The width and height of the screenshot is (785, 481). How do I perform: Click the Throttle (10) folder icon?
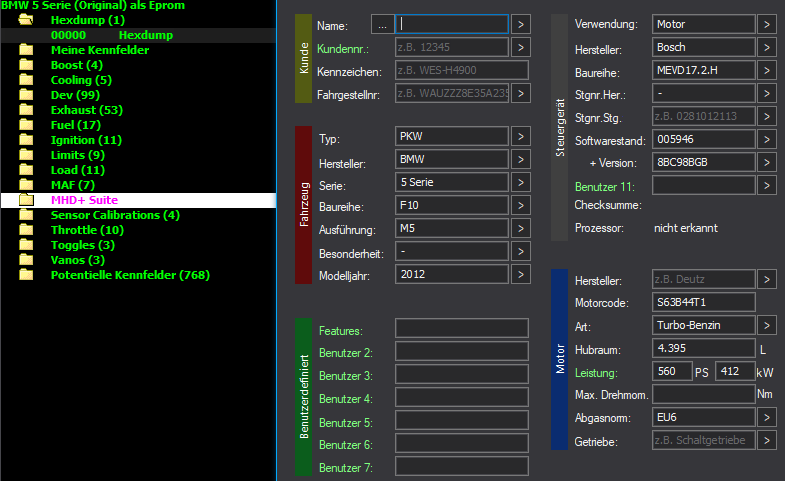click(x=26, y=230)
